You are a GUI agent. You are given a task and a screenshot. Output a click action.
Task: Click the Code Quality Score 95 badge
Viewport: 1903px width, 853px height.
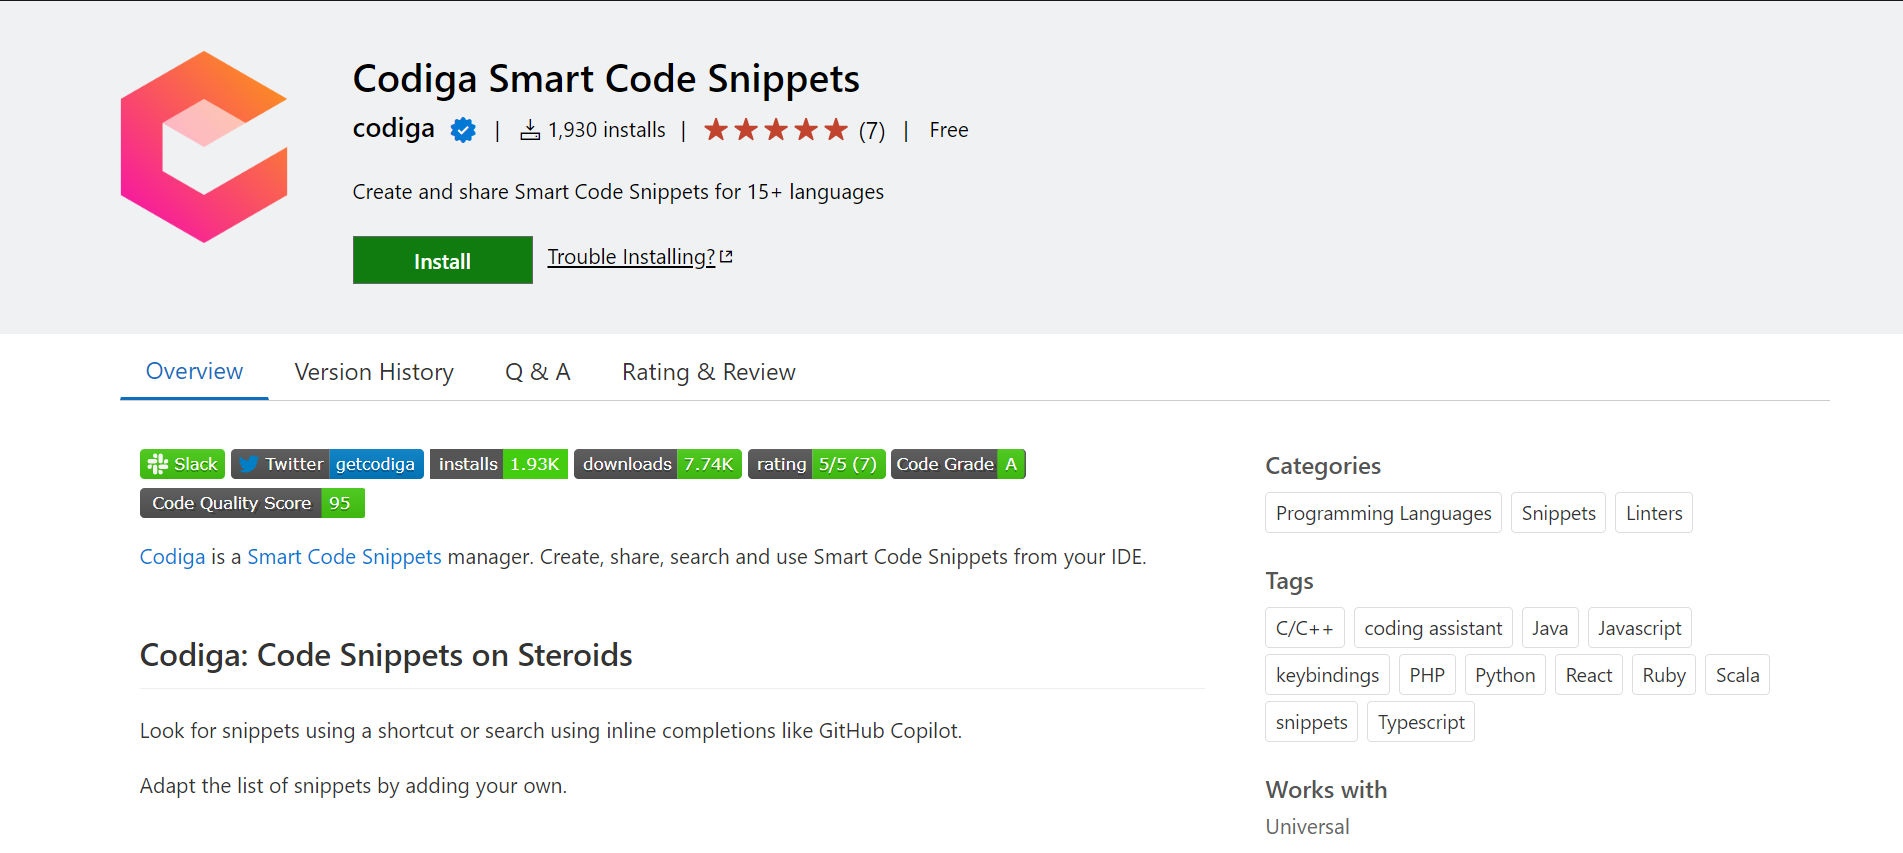point(252,503)
